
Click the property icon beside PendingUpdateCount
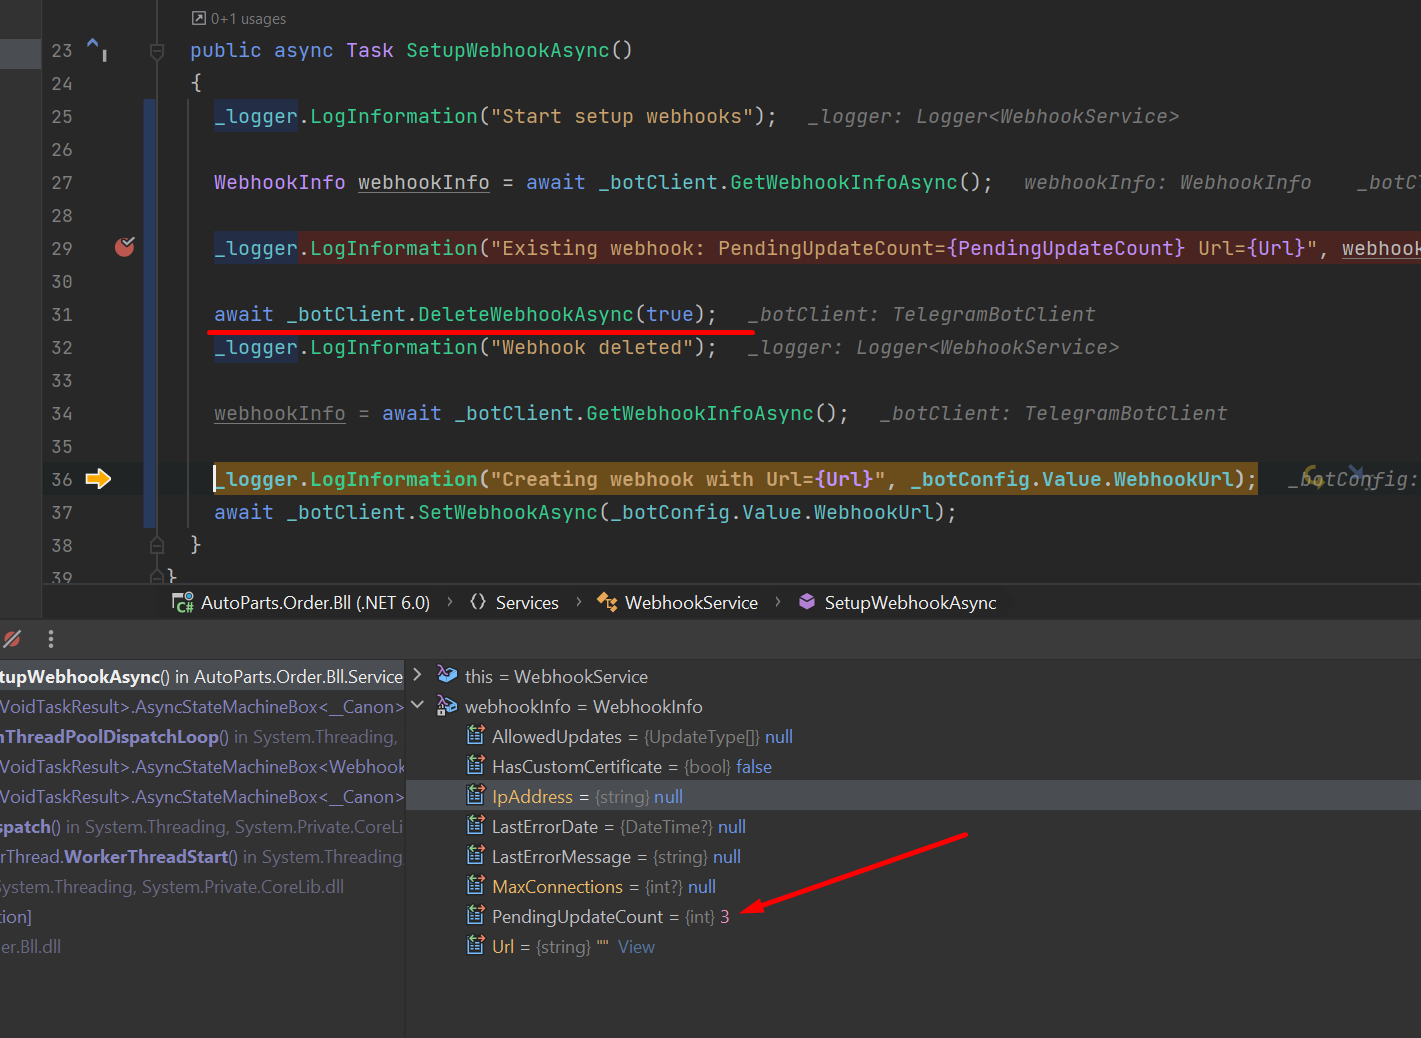(476, 916)
